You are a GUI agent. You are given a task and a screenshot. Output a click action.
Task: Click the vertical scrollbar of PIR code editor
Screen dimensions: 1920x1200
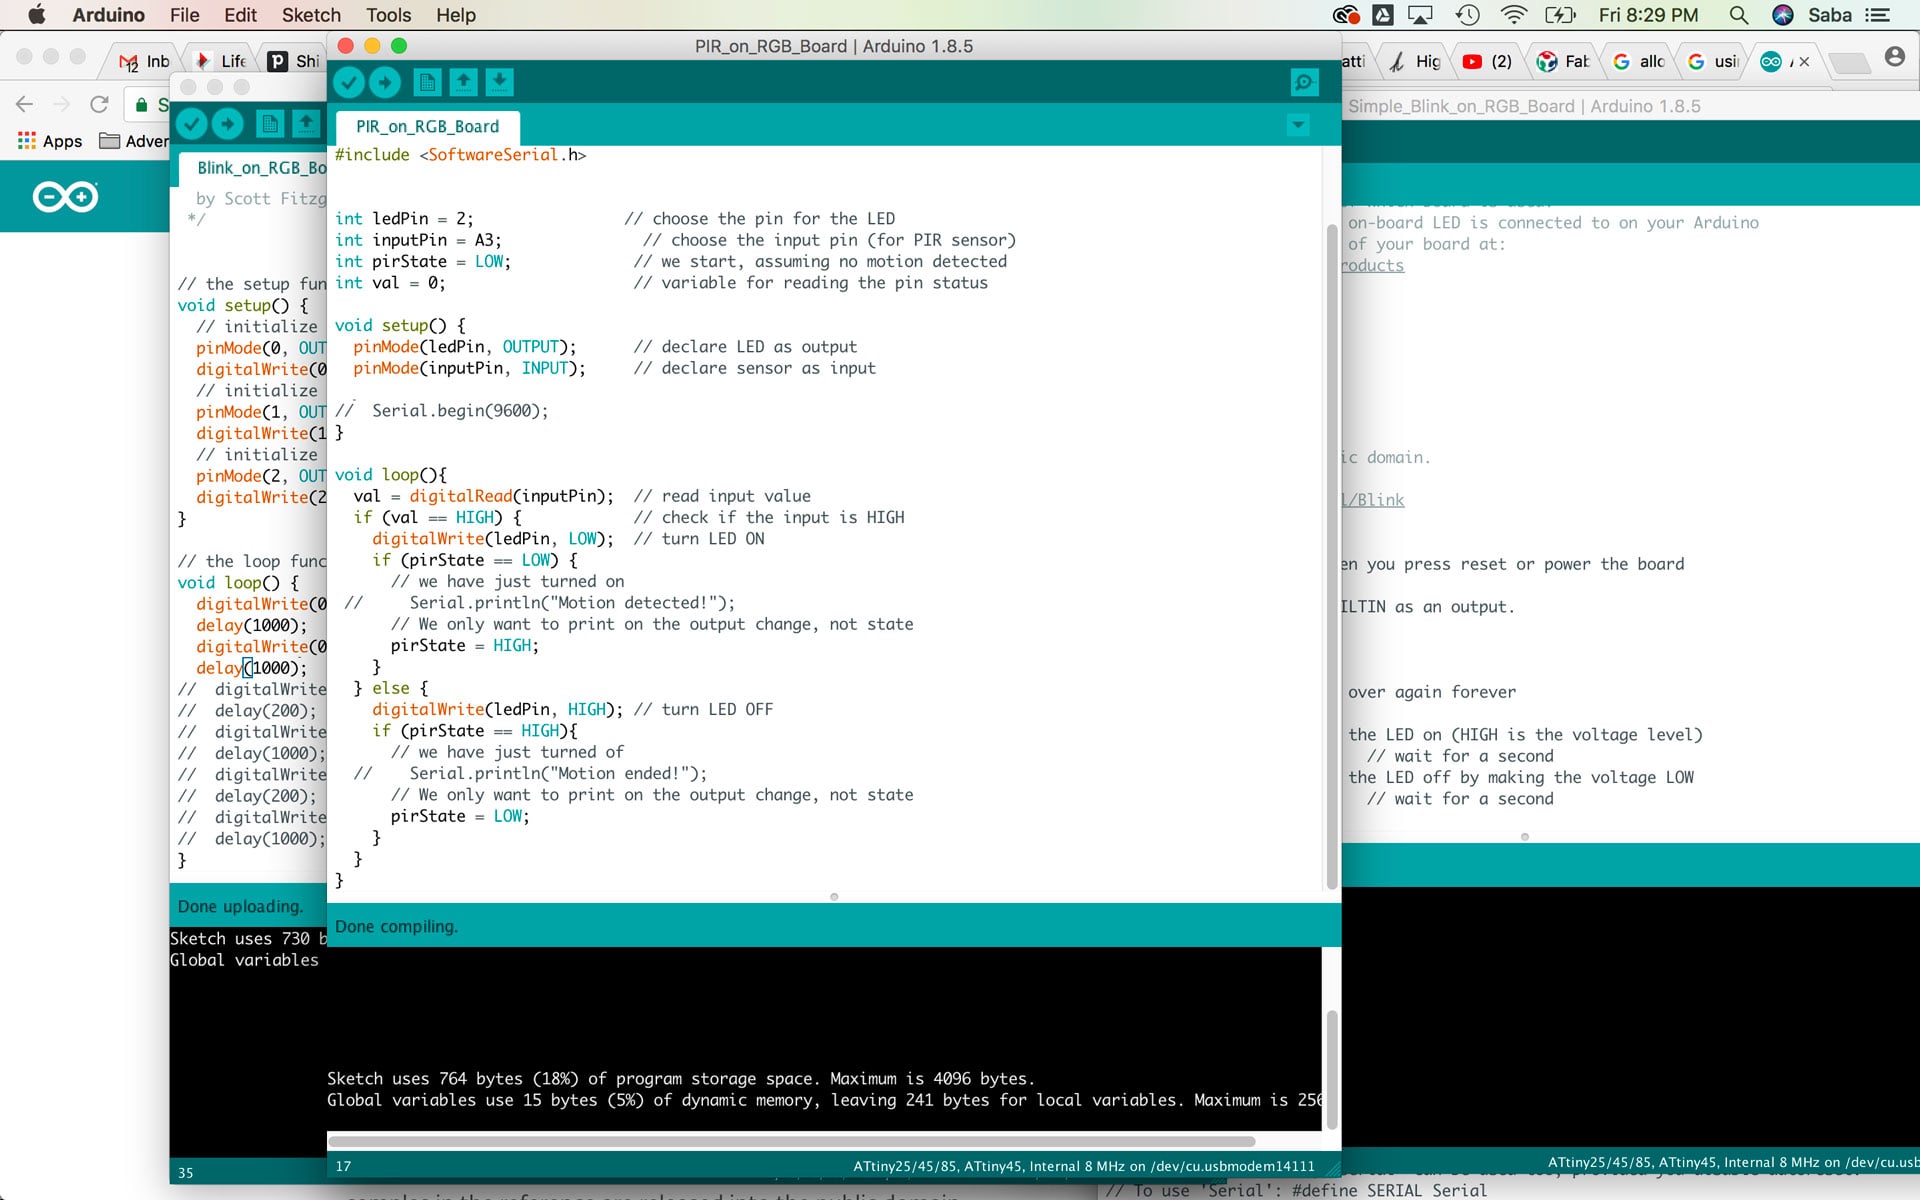[1331, 556]
